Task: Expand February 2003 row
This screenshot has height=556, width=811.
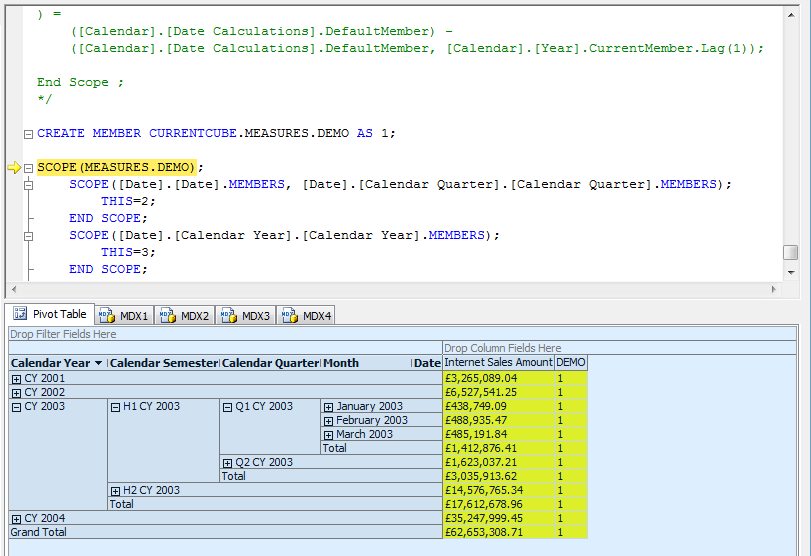Action: pyautogui.click(x=328, y=421)
